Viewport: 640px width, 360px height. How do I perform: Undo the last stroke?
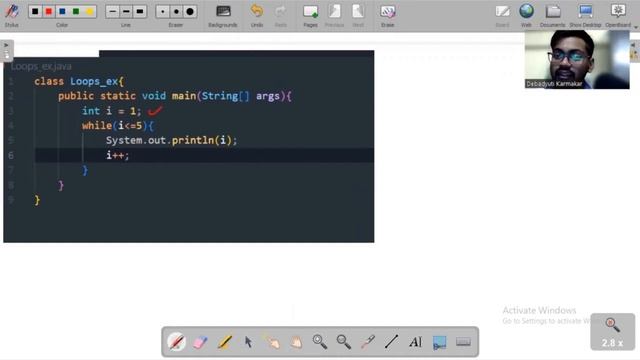[257, 15]
